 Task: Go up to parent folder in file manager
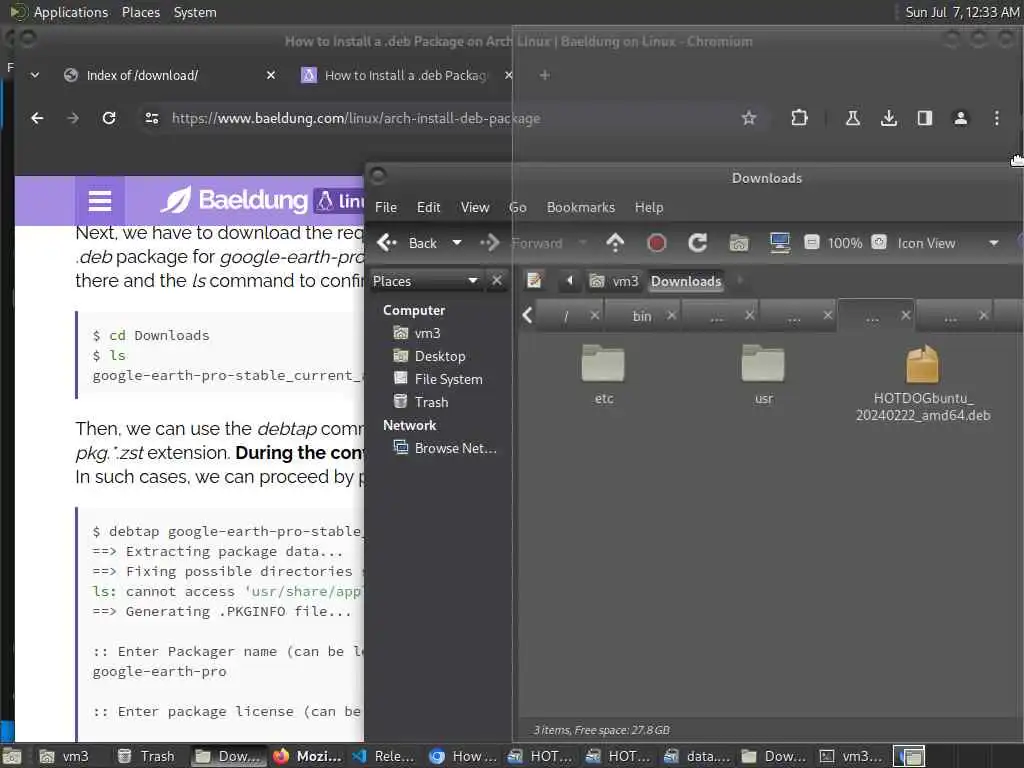pos(615,243)
